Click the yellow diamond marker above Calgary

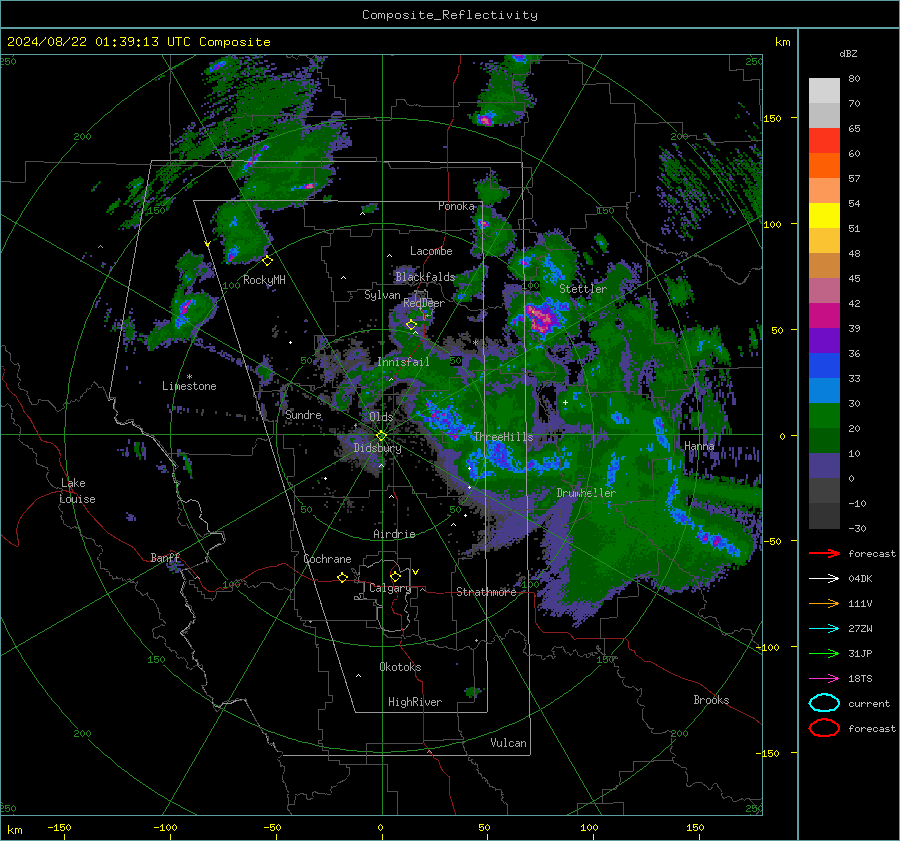(395, 576)
